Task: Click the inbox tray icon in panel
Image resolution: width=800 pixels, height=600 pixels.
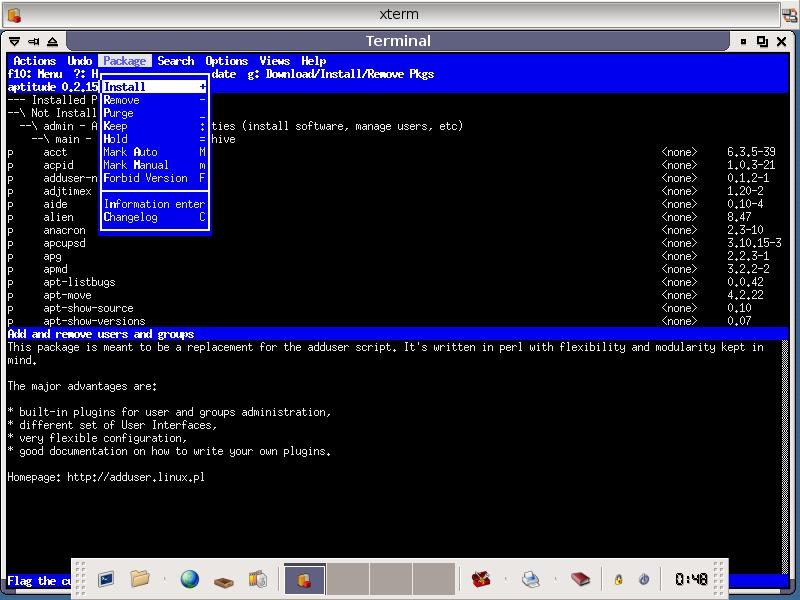Action: coord(224,580)
